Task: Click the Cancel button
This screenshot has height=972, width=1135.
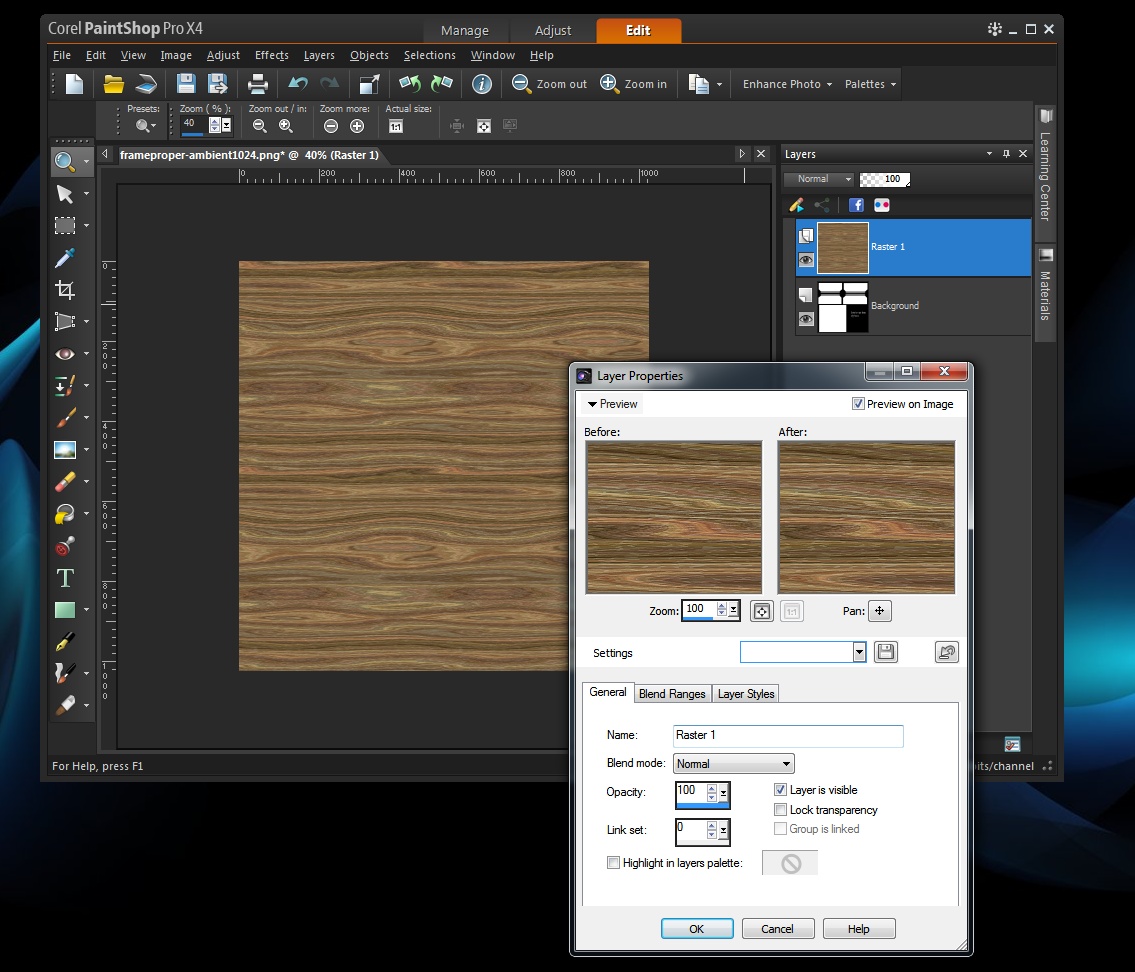Action: [777, 929]
